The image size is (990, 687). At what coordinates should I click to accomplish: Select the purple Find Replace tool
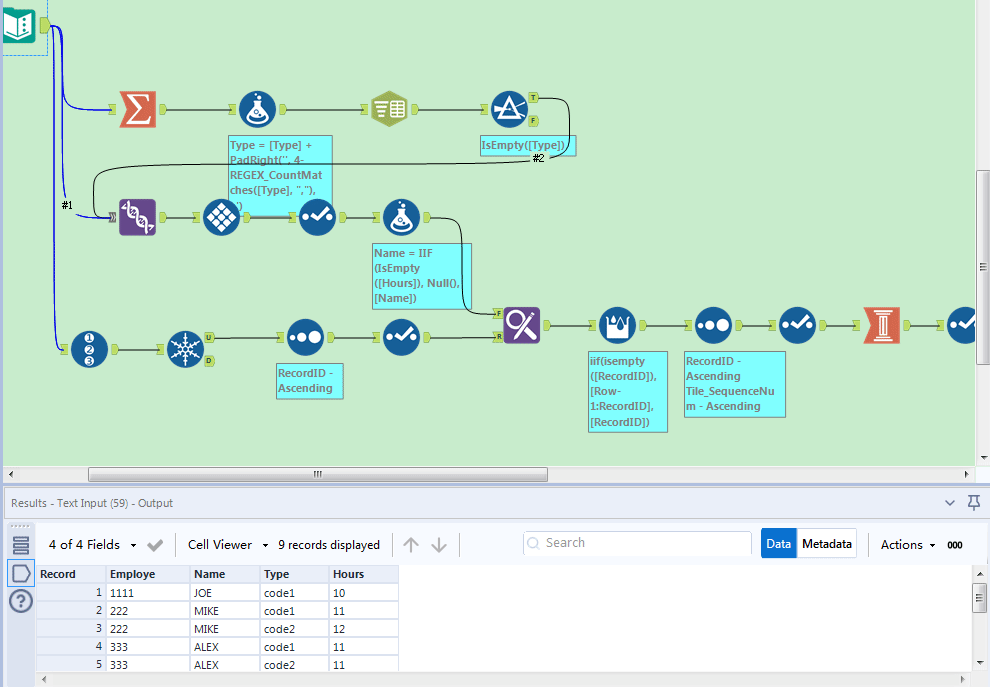click(x=522, y=325)
